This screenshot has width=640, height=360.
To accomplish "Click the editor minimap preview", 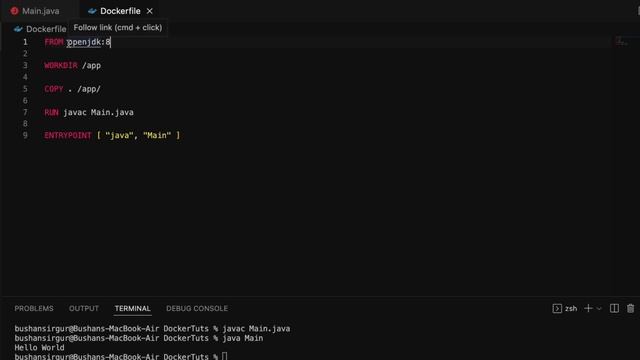I will point(622,41).
